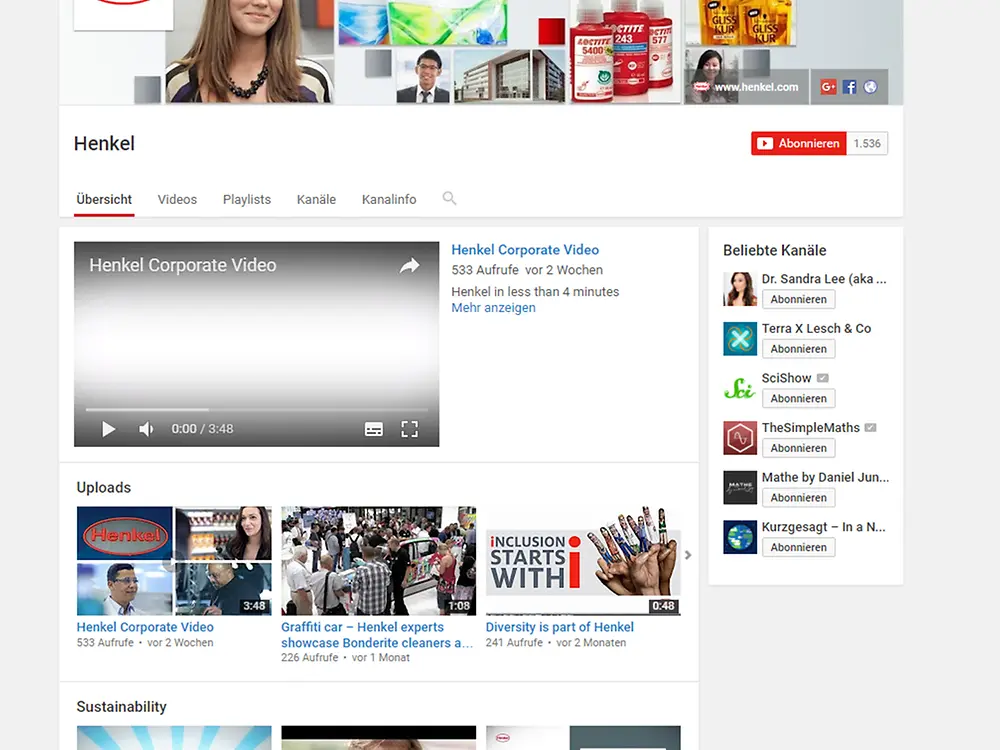
Task: Subscribe to Terra X Lesch & Co
Action: [x=798, y=349]
